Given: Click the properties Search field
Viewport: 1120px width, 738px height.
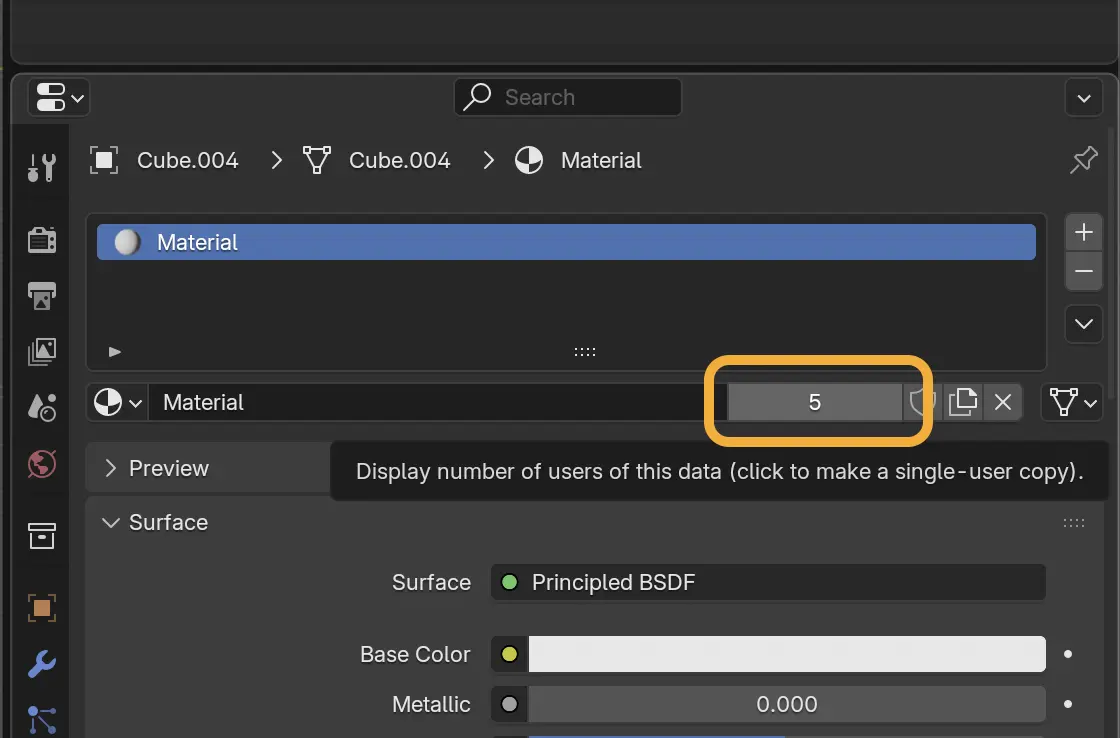Looking at the screenshot, I should [568, 97].
